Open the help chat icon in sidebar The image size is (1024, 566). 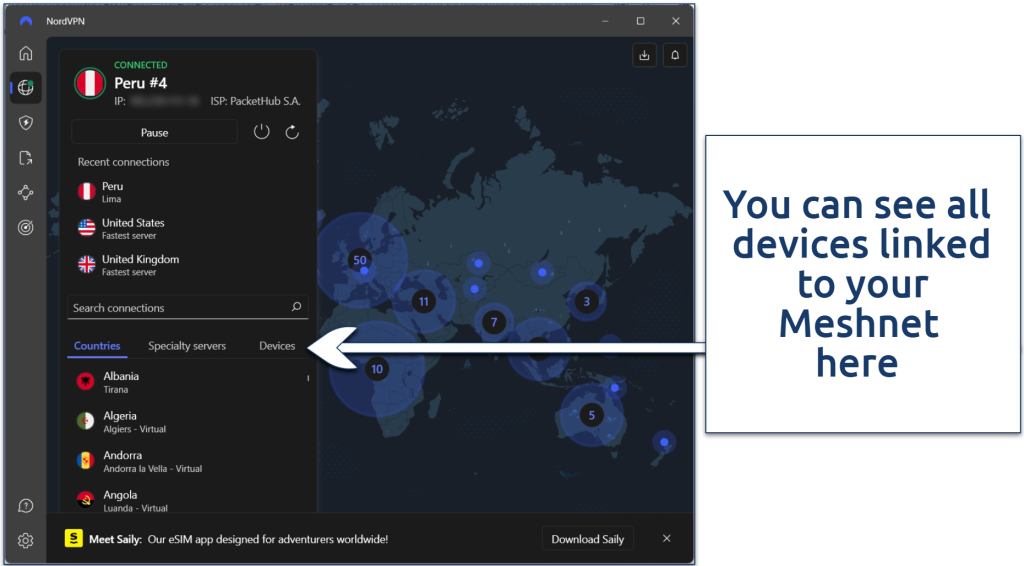[x=25, y=506]
